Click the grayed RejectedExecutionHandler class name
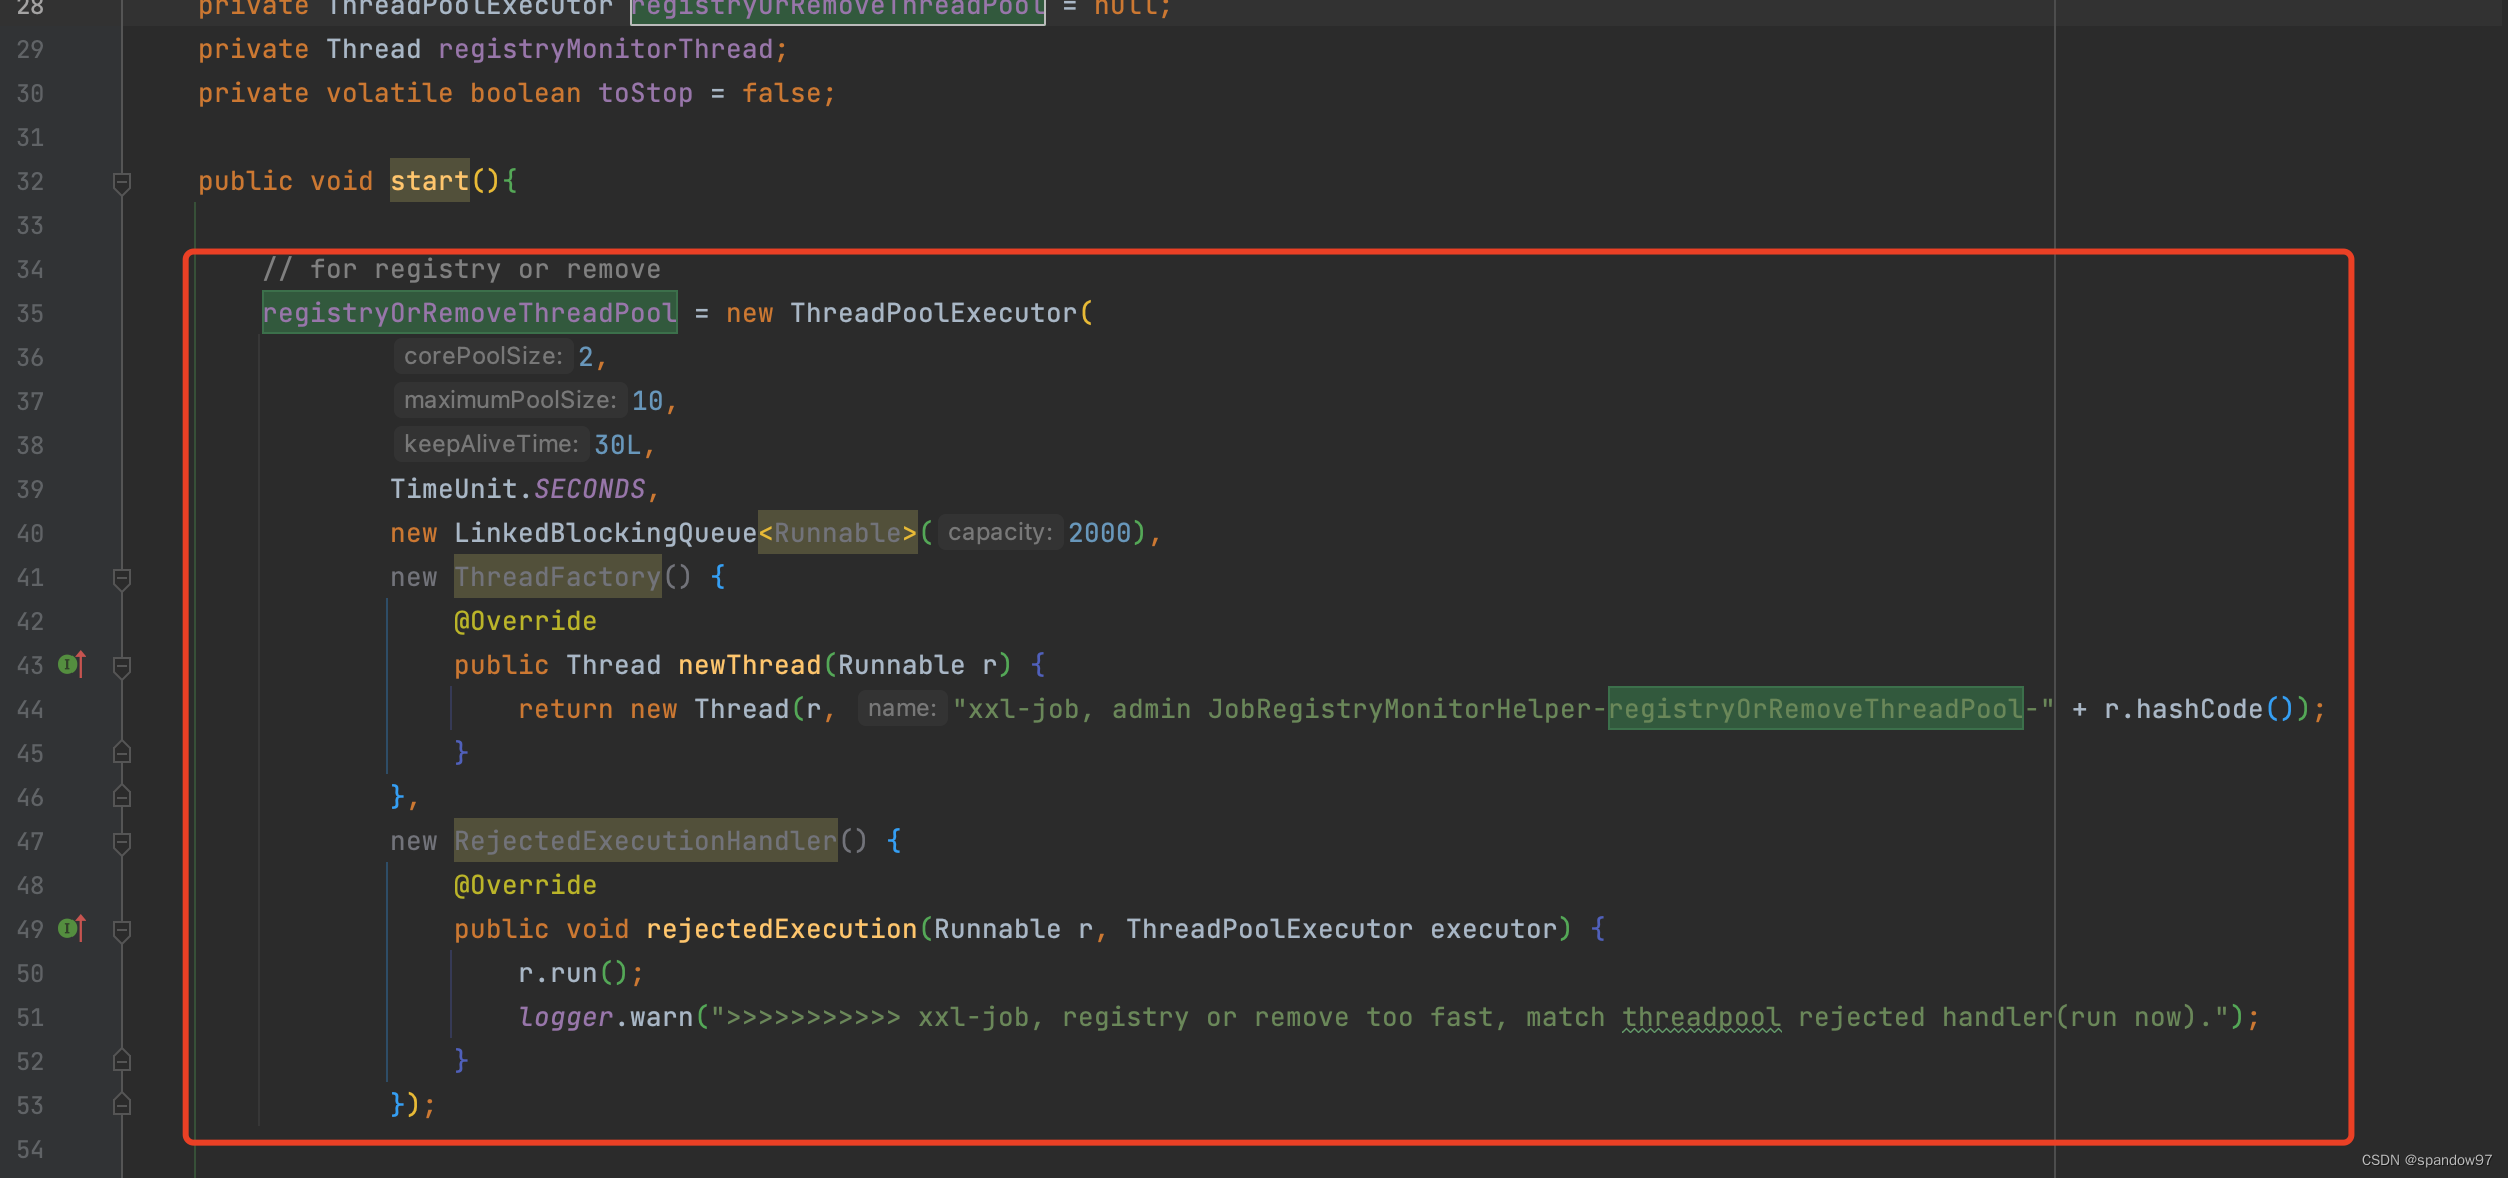Viewport: 2508px width, 1178px height. 645,841
